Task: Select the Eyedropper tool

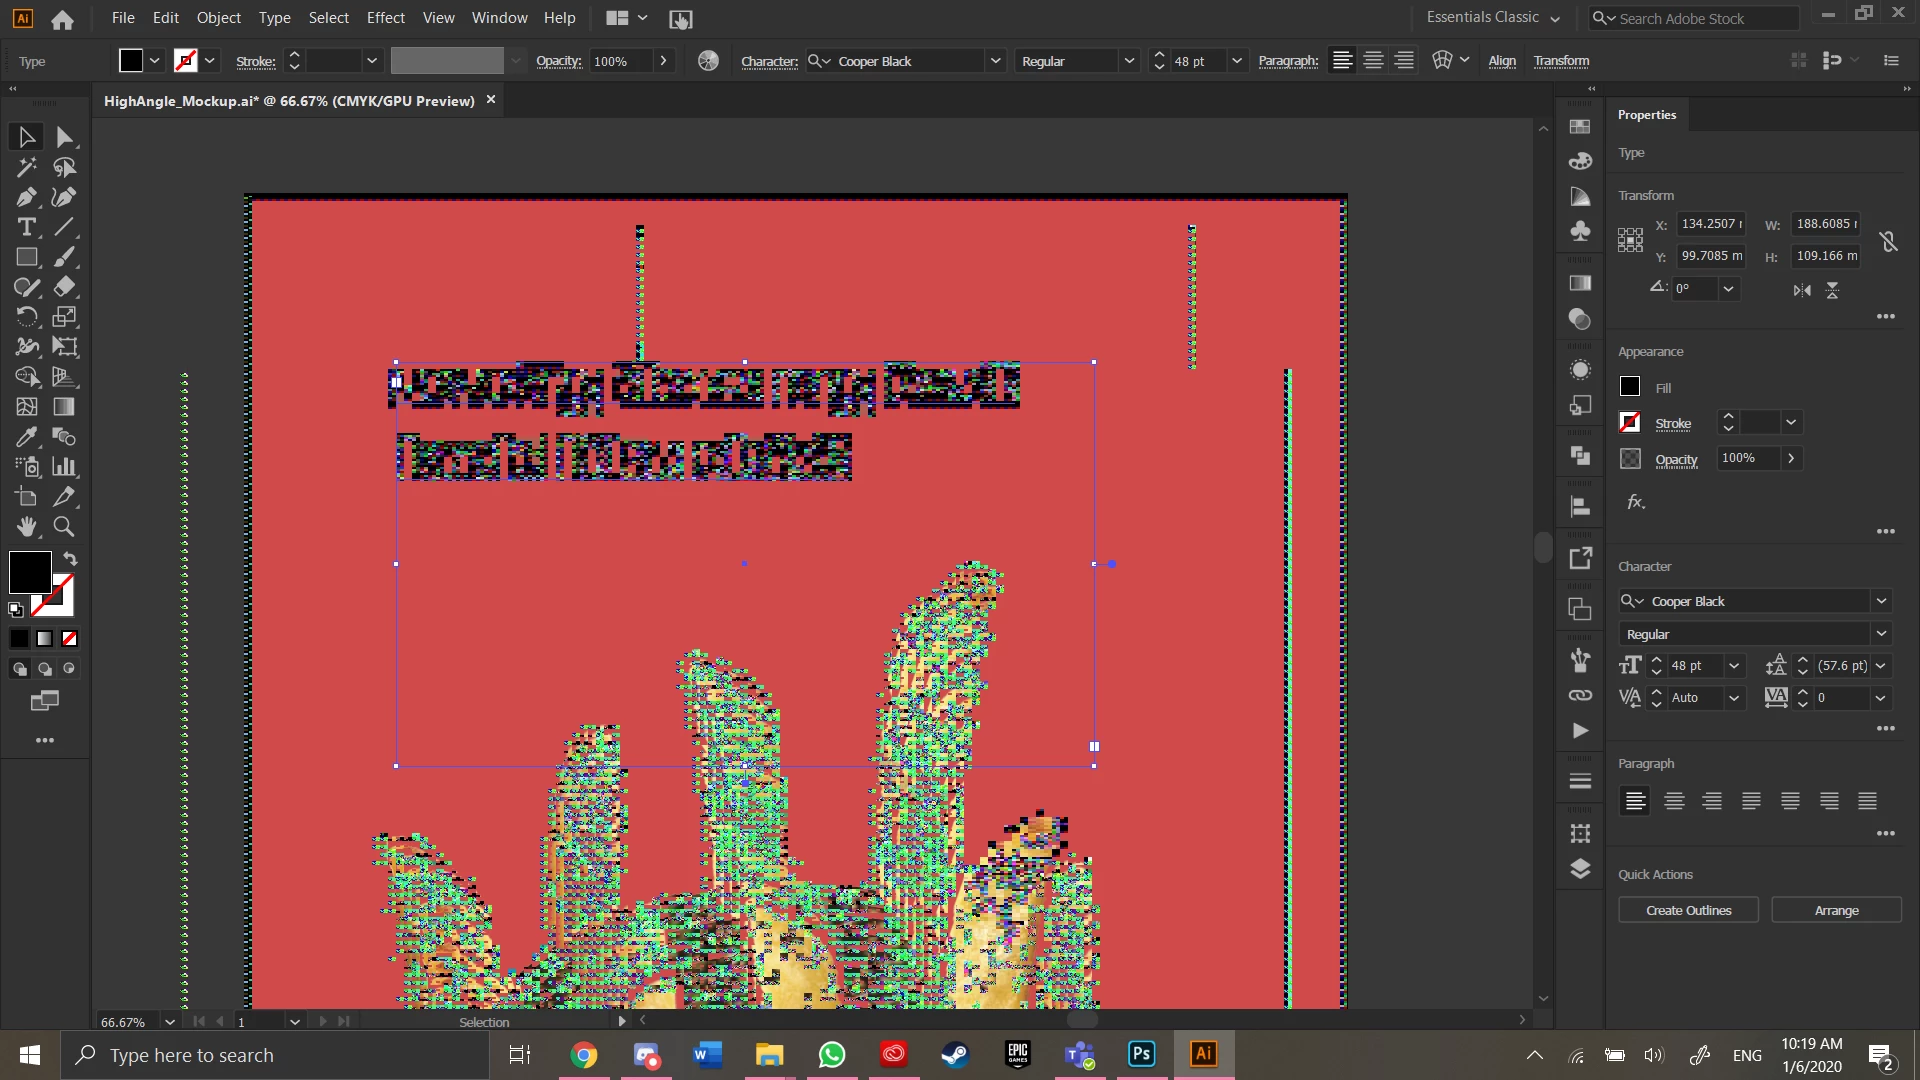Action: (x=26, y=437)
